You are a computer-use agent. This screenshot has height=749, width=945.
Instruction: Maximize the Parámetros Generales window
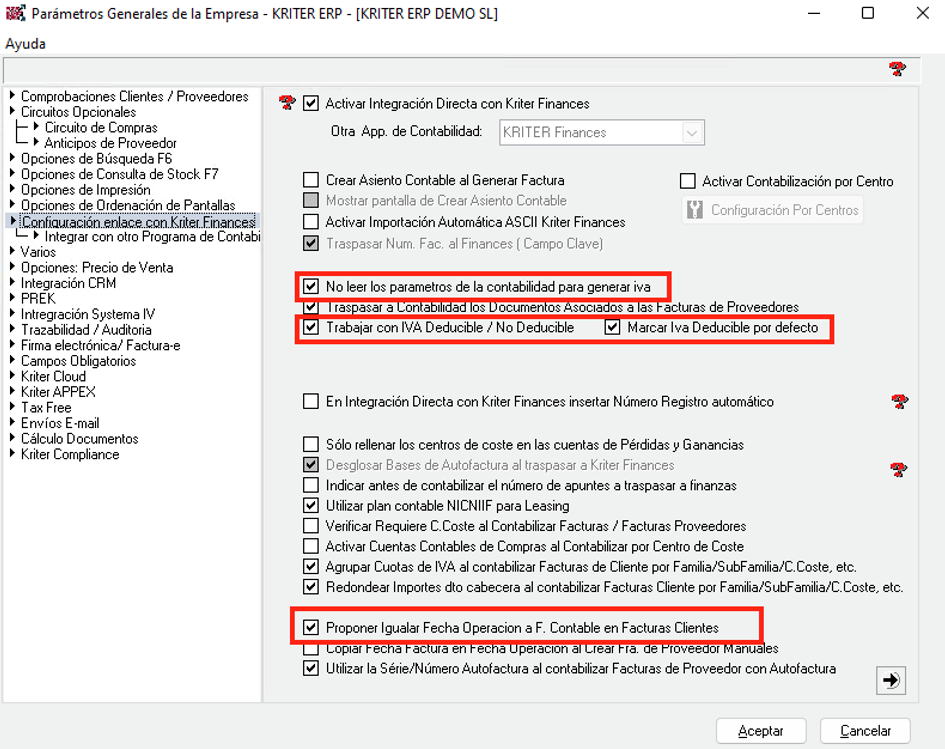tap(868, 13)
